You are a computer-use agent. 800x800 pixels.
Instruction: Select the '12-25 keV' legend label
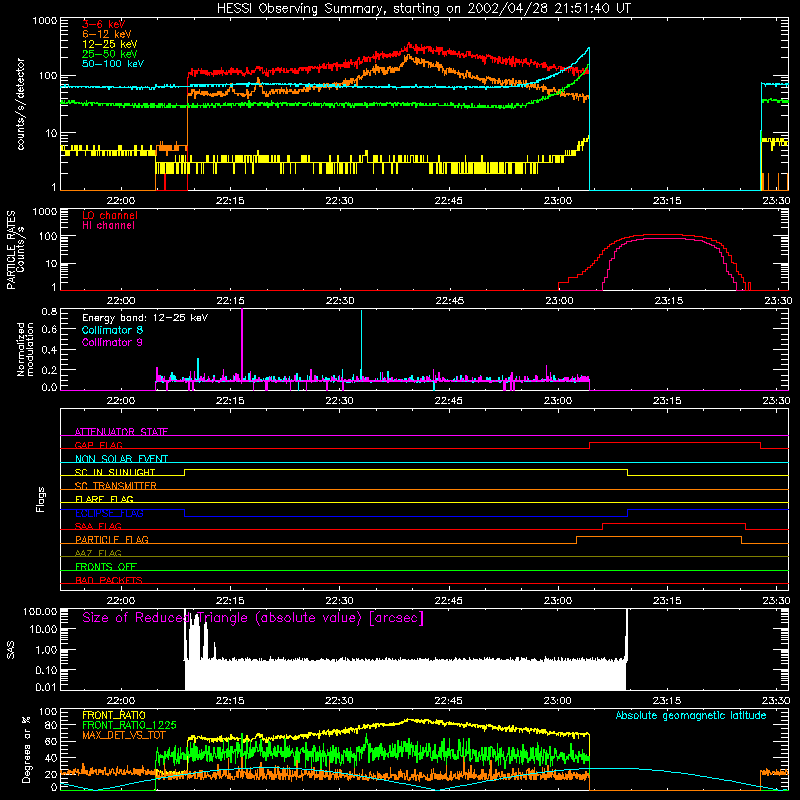[x=110, y=44]
